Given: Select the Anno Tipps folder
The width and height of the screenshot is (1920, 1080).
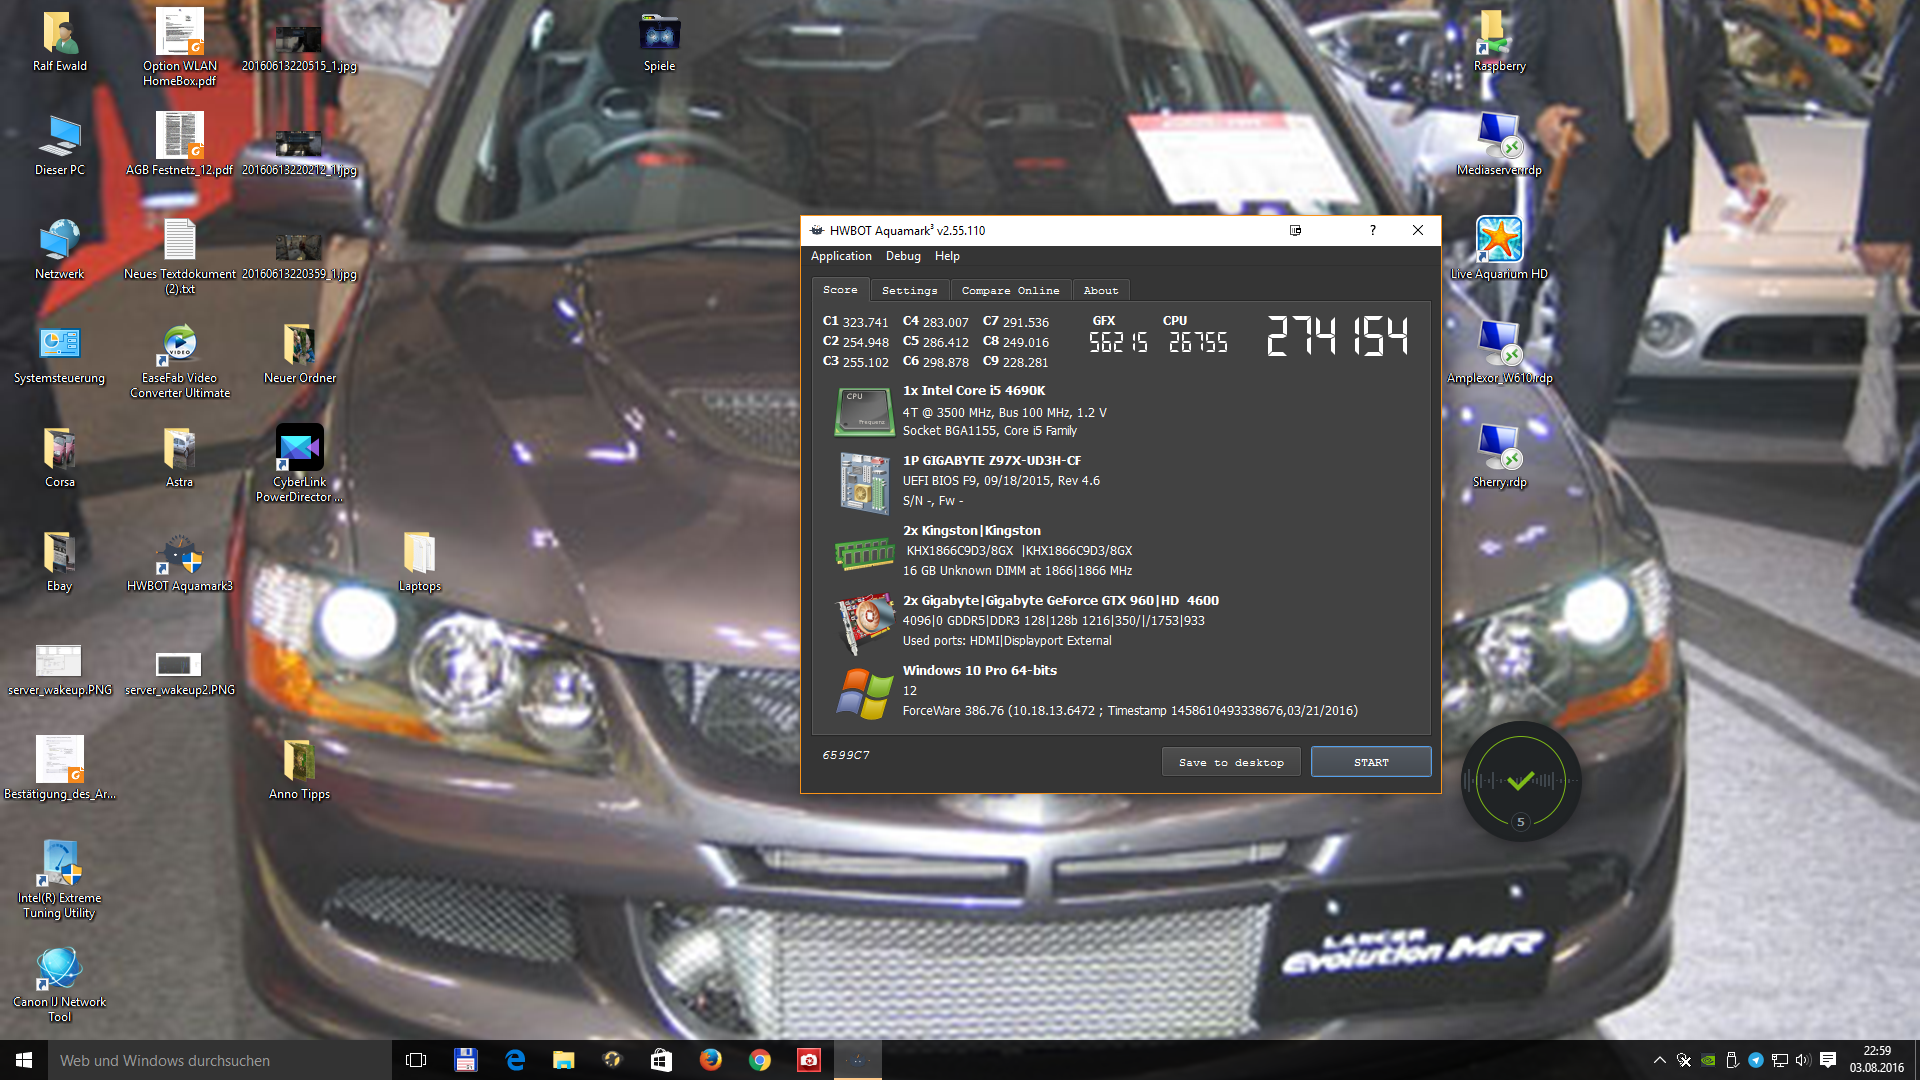Looking at the screenshot, I should tap(299, 769).
